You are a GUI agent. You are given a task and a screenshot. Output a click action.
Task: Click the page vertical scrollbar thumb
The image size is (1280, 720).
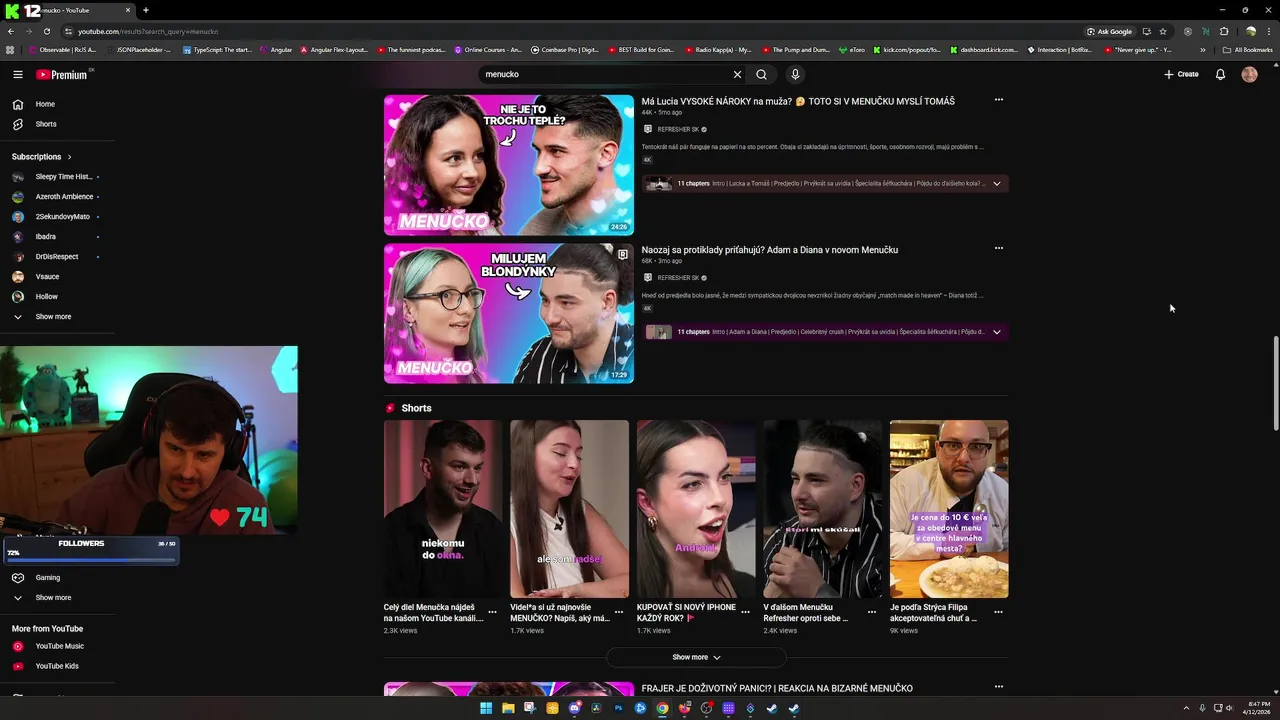1275,385
